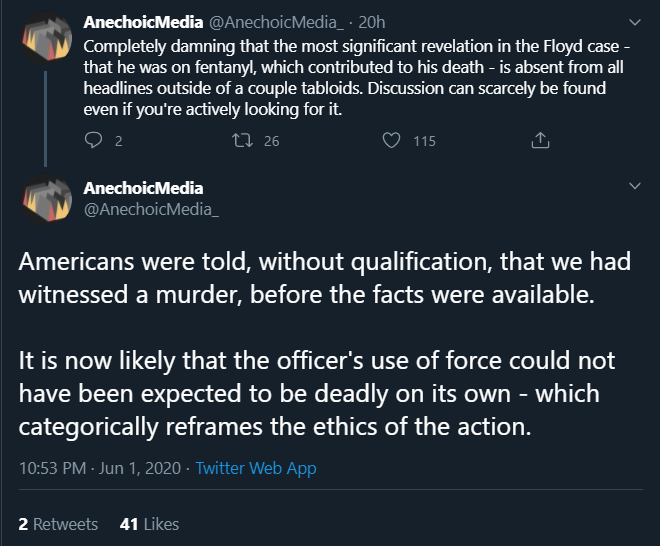
Task: View the 41 Likes list
Action: (148, 524)
